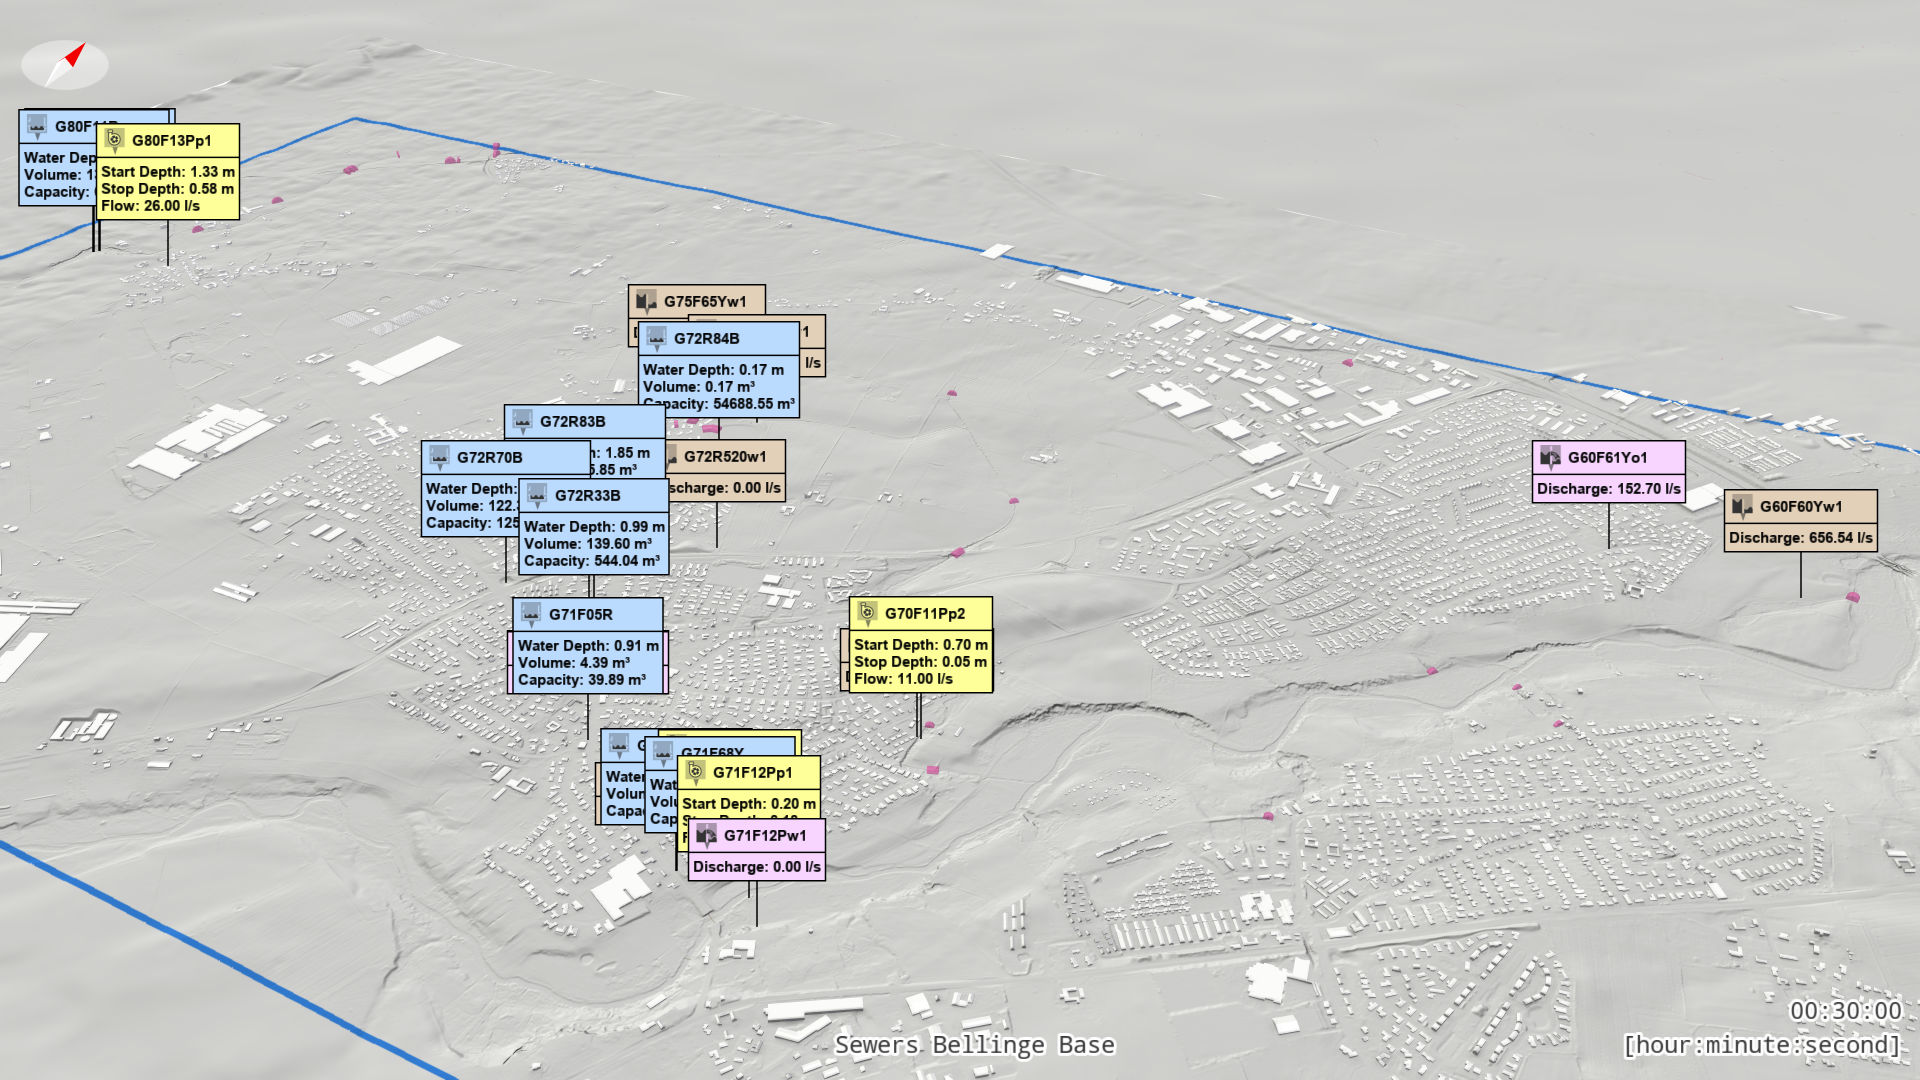
Task: Click the pump icon on G71F12Pp1 label
Action: [695, 772]
